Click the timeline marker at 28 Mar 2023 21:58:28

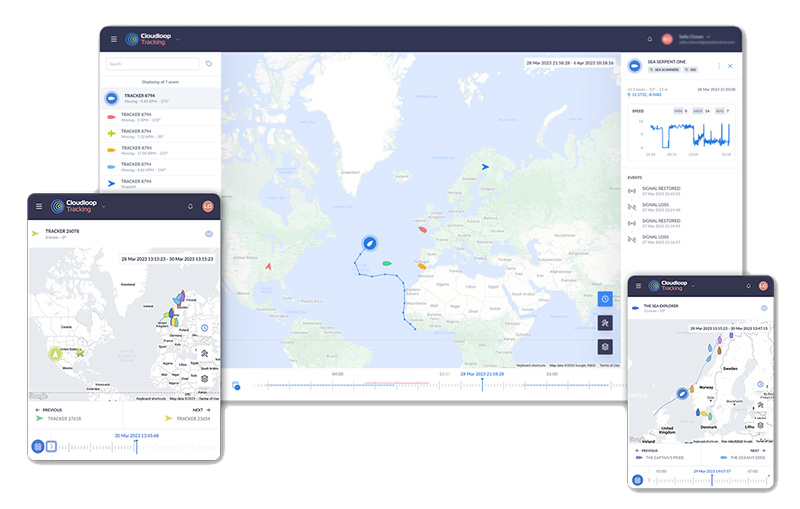[482, 383]
